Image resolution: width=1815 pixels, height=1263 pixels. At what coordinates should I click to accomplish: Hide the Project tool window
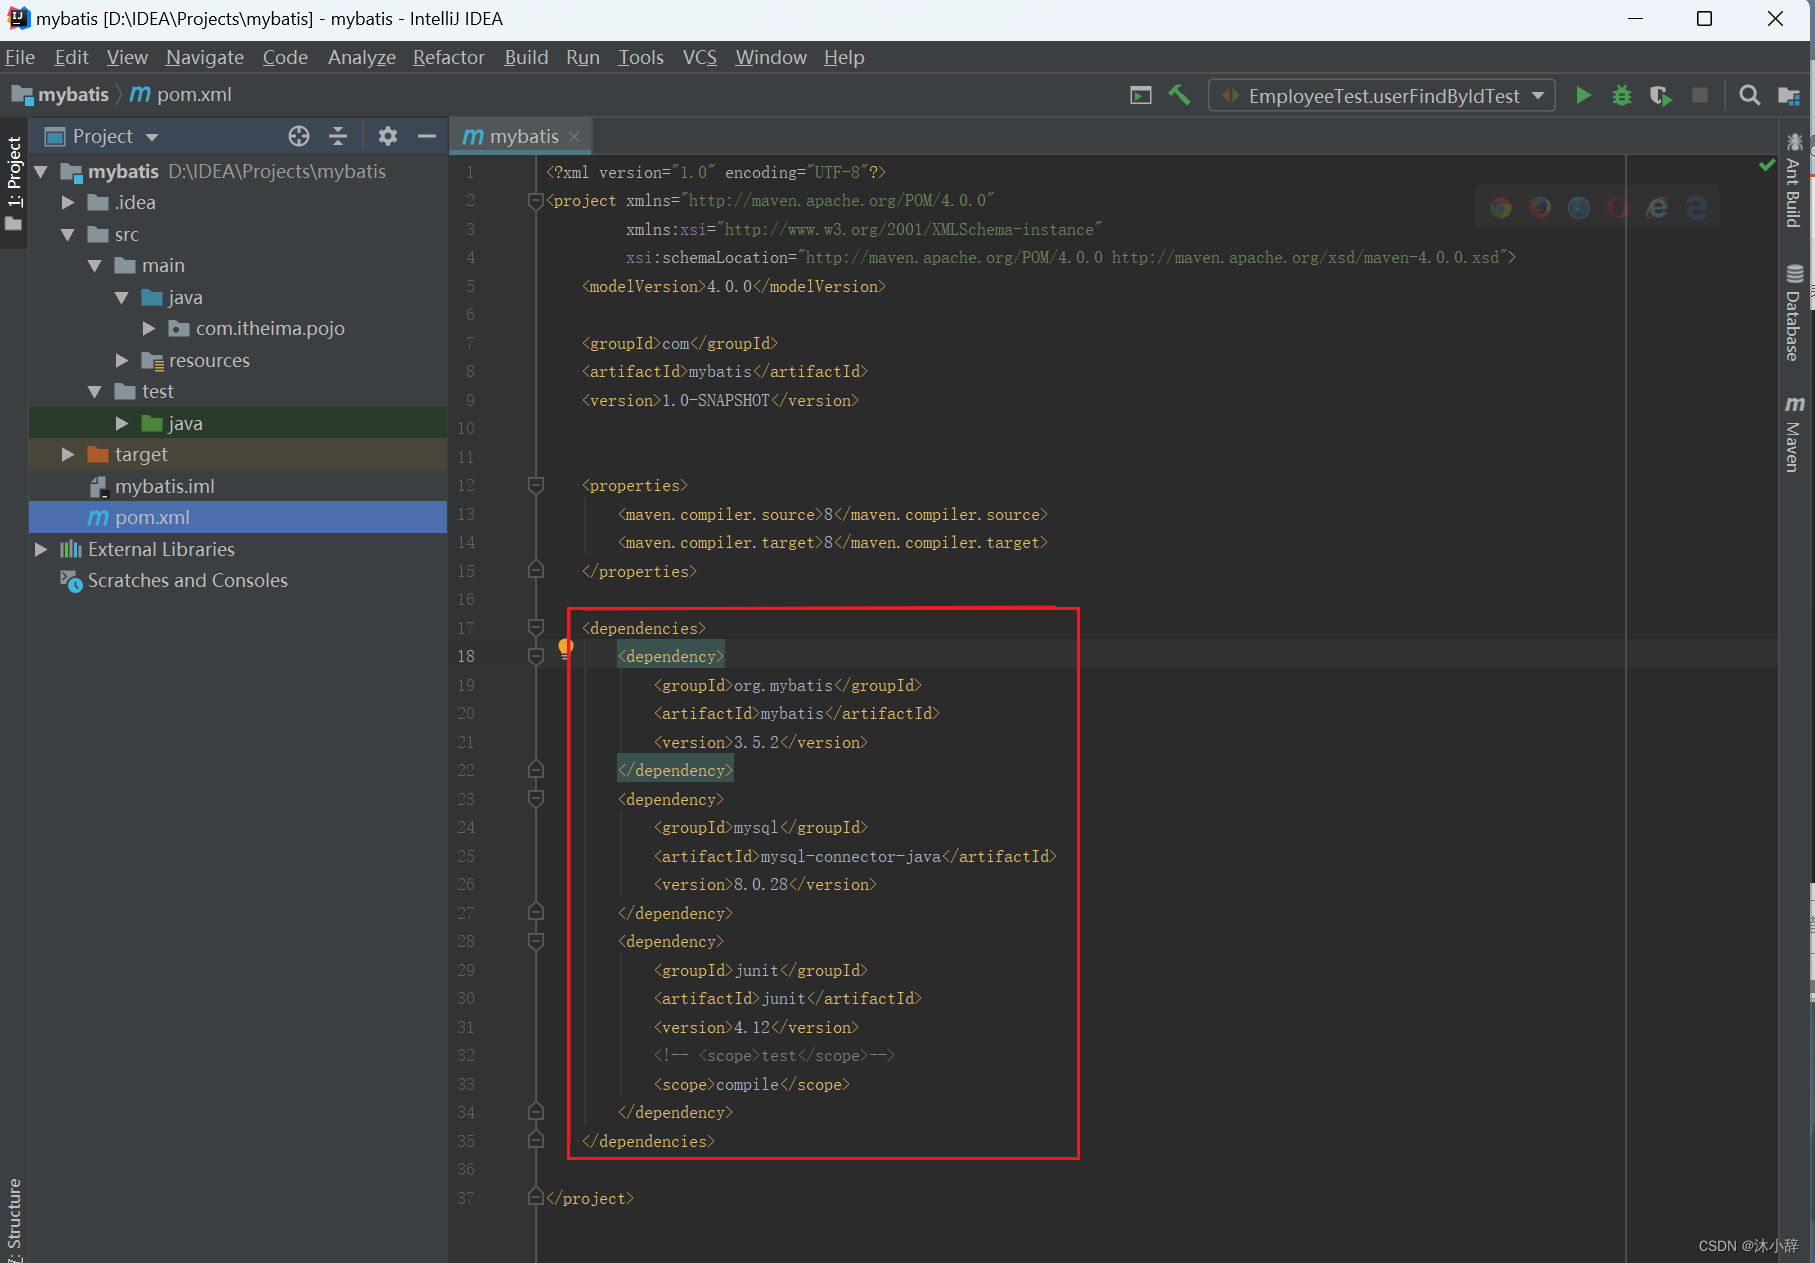click(427, 136)
